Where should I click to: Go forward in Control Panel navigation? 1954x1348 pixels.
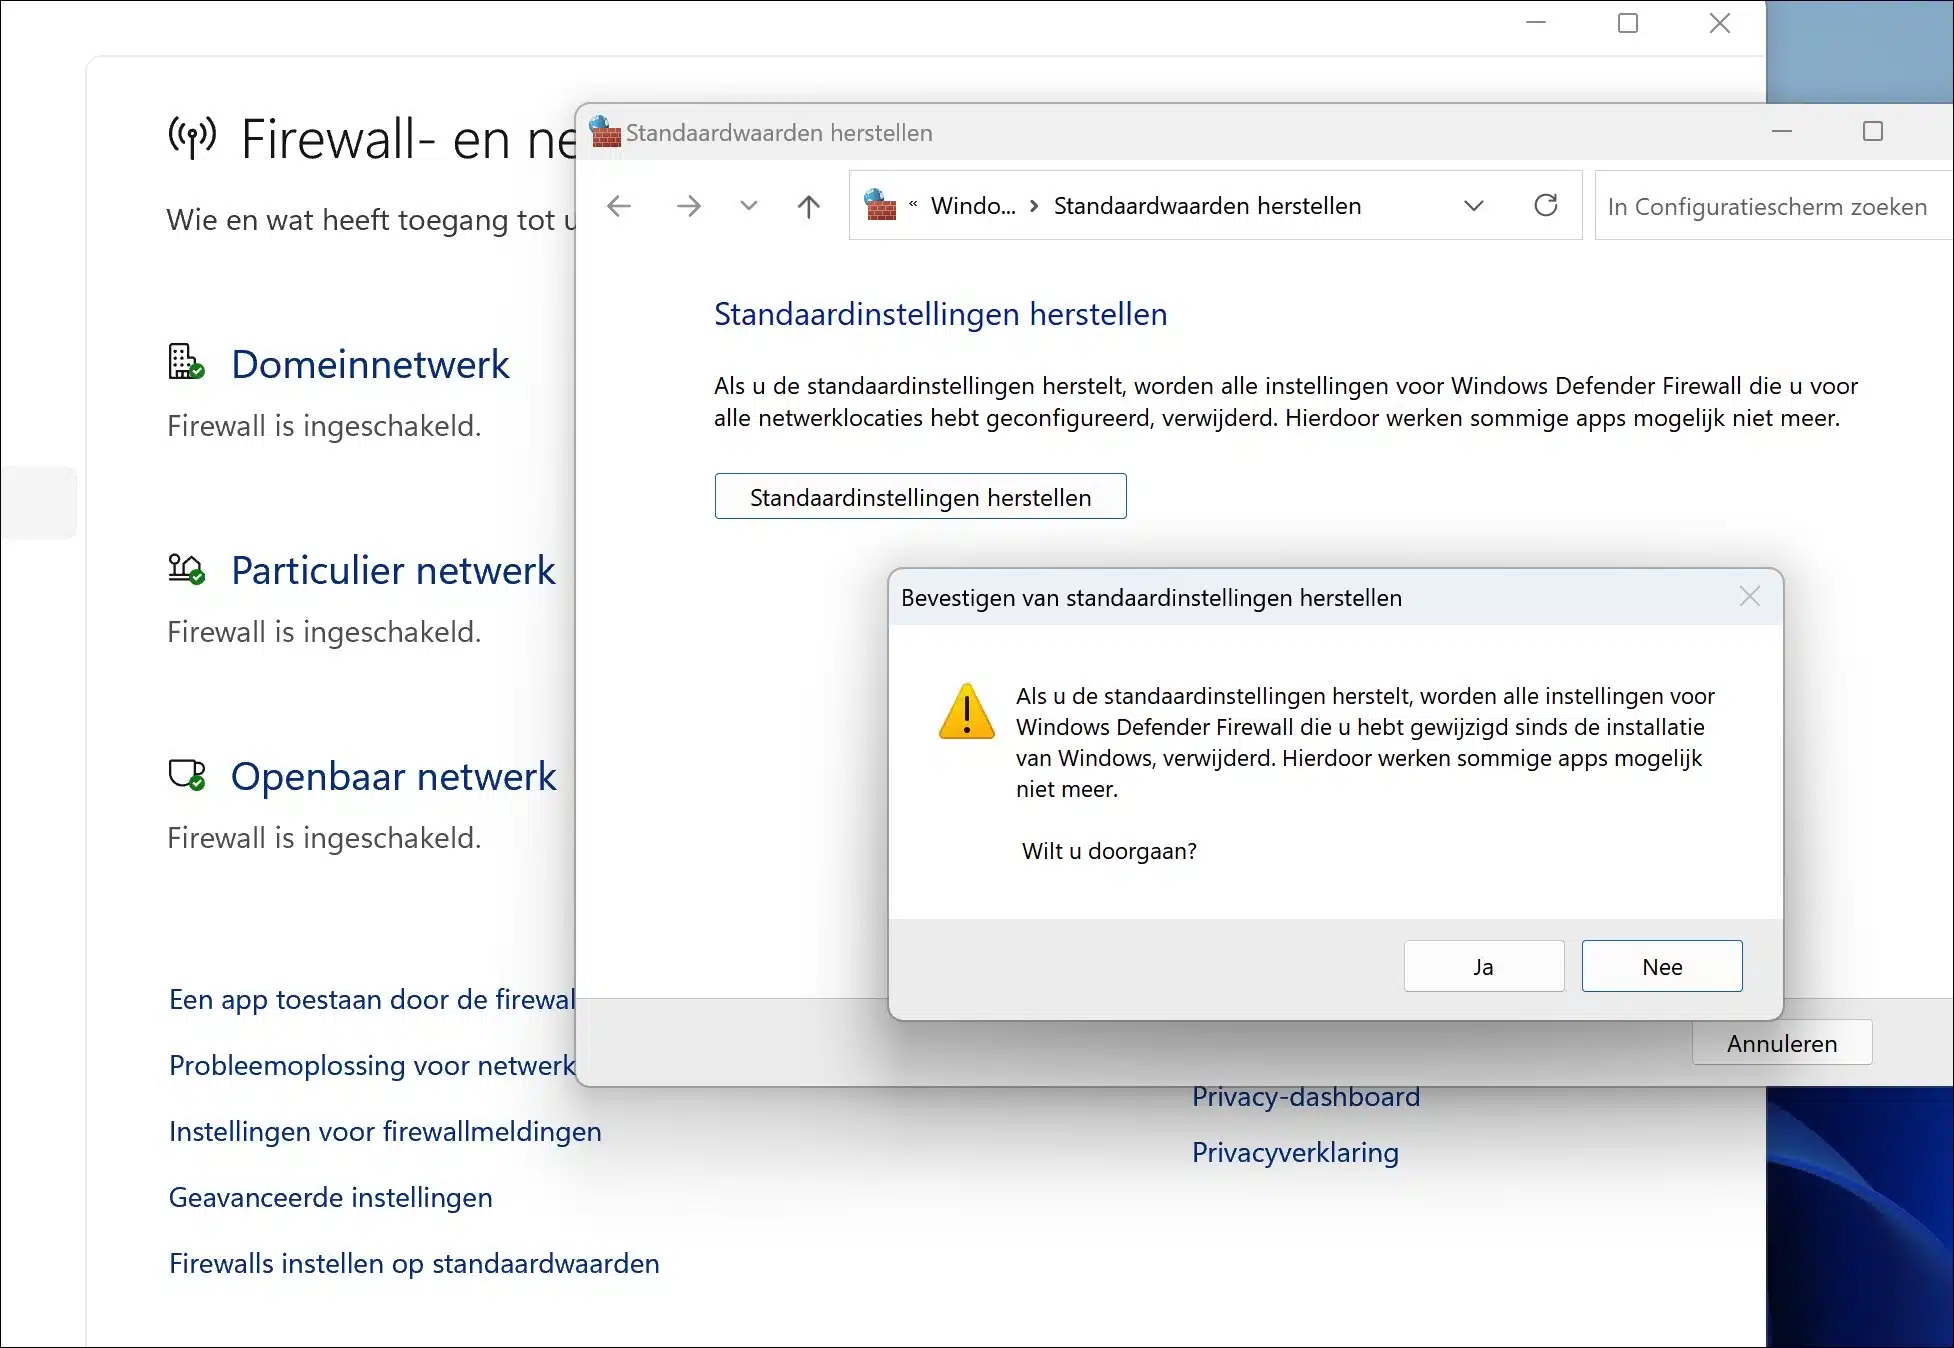[688, 206]
